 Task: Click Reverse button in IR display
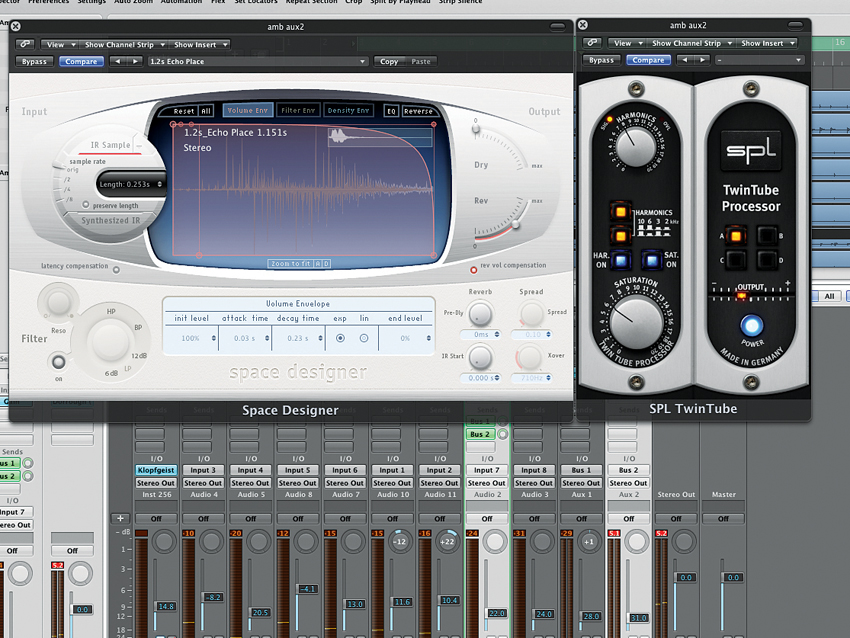click(418, 111)
